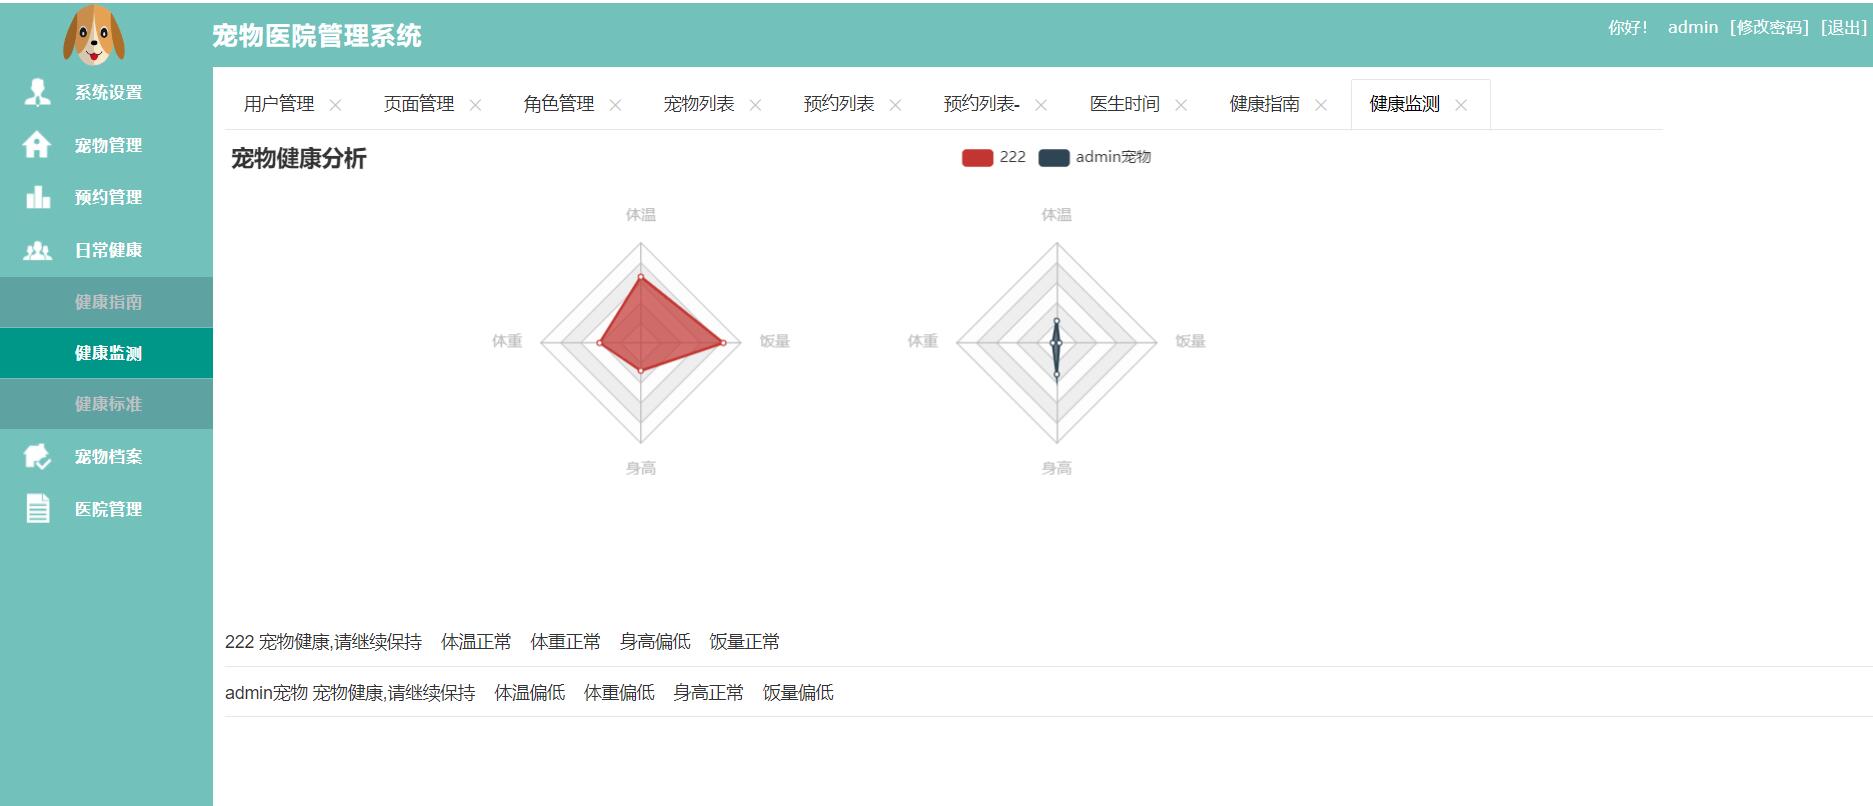Expand the 系统设置 sidebar menu
Screen dimensions: 1873x806
[x=106, y=93]
